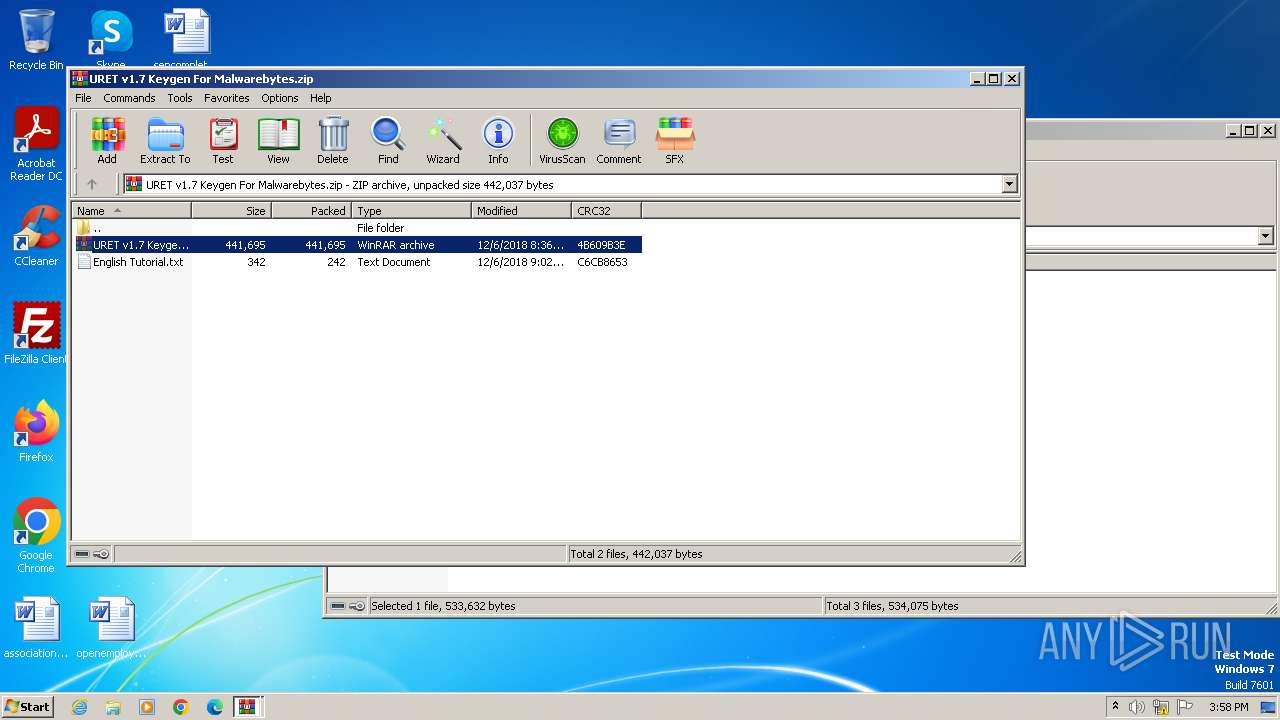This screenshot has height=720, width=1280.
Task: Sort files by Name column
Action: click(131, 210)
